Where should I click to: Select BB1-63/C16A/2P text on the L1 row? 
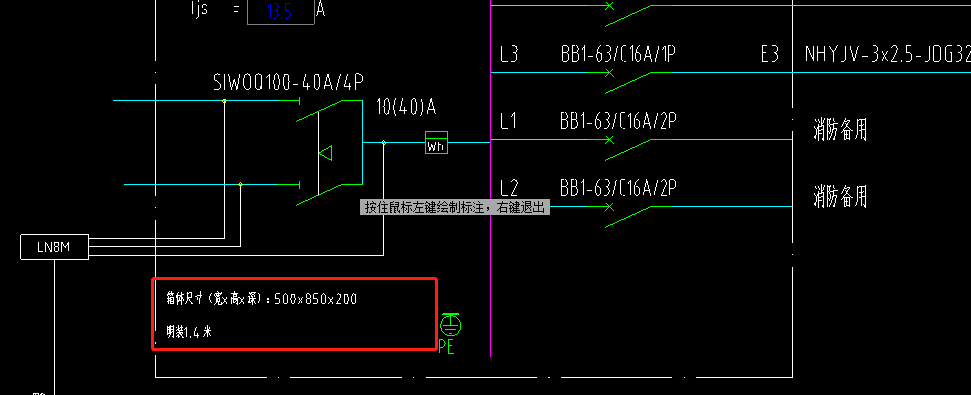[617, 121]
